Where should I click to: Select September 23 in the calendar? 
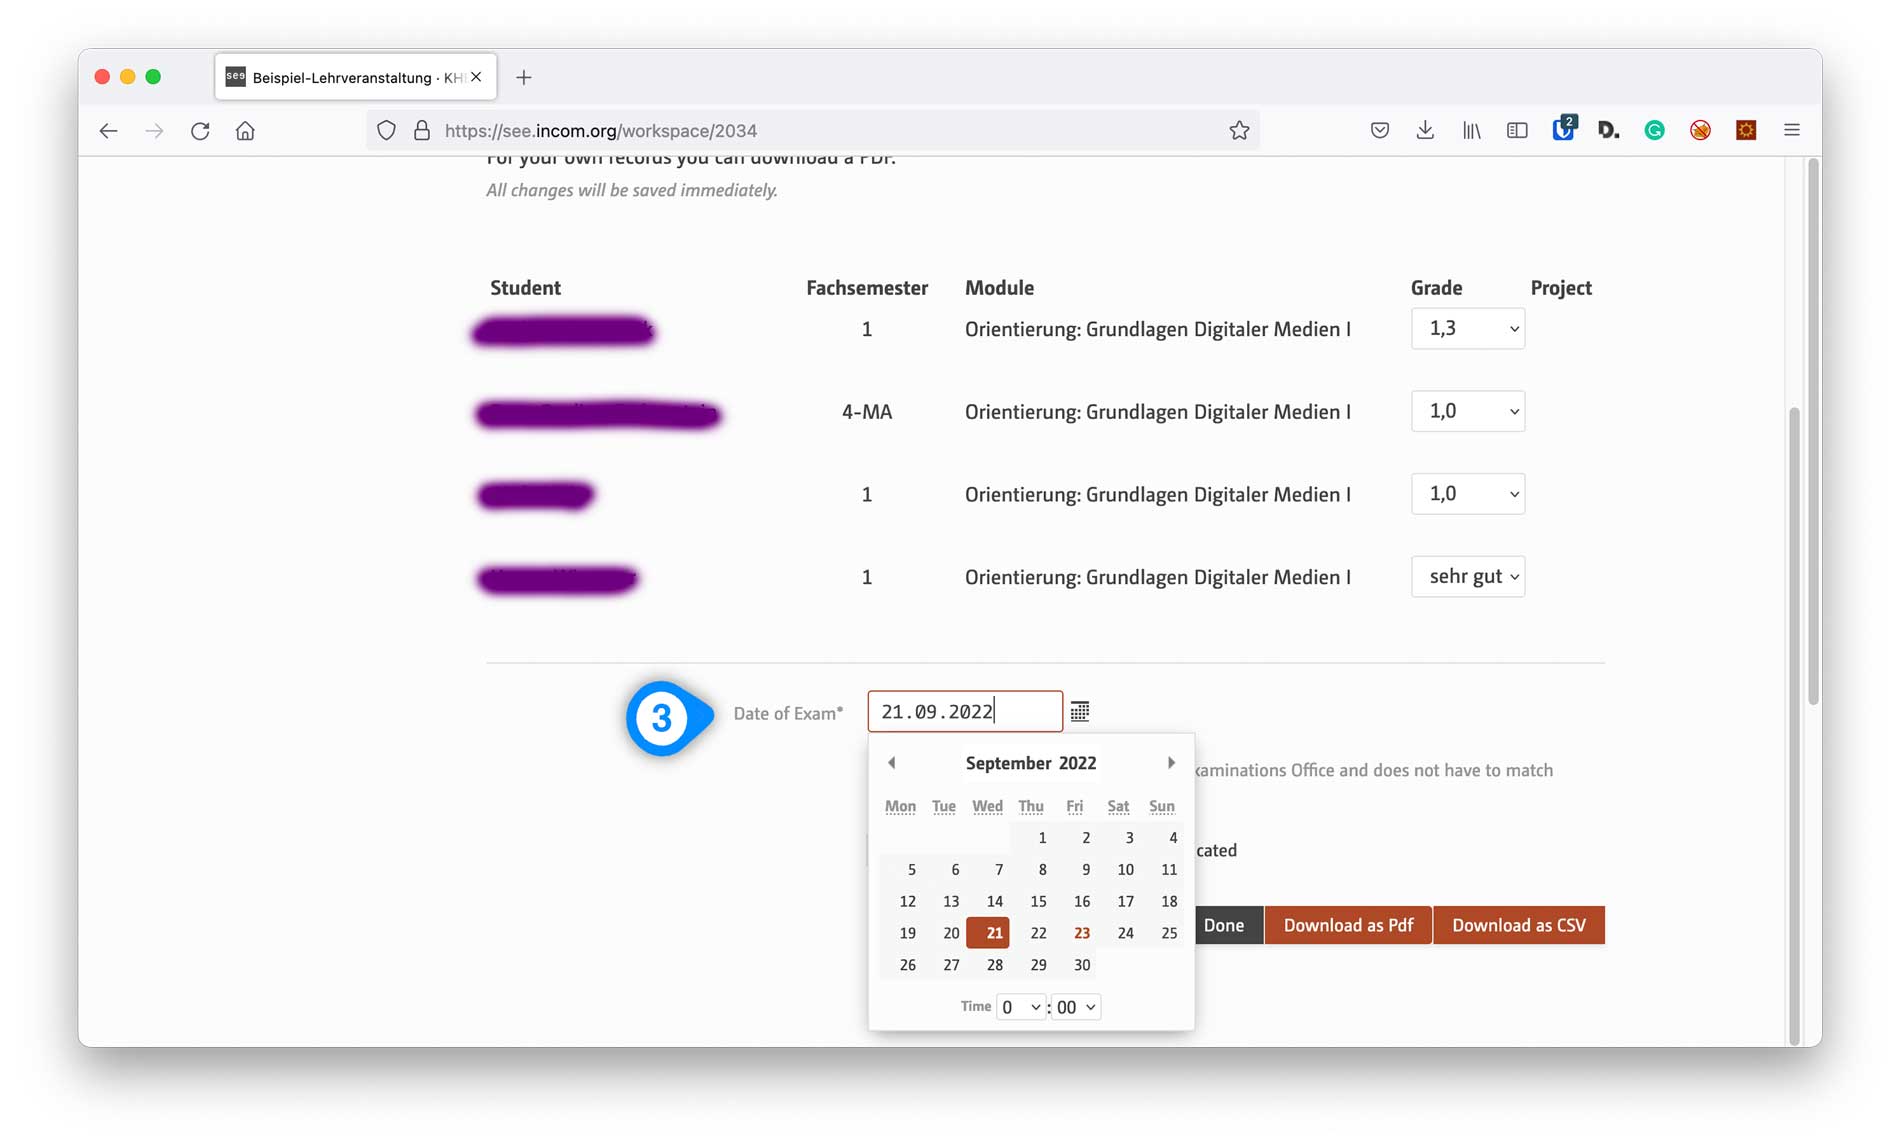1081,933
